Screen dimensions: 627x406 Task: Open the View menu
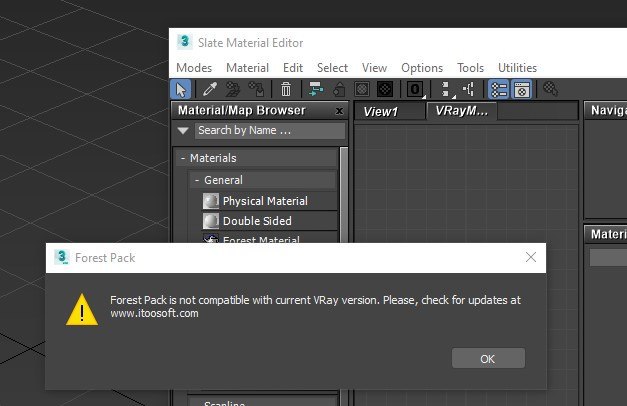[374, 68]
